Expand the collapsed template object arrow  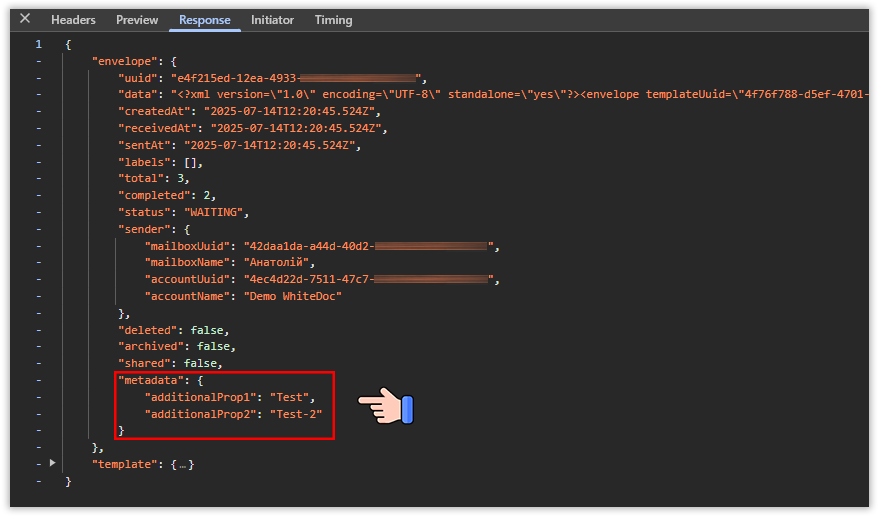(53, 464)
